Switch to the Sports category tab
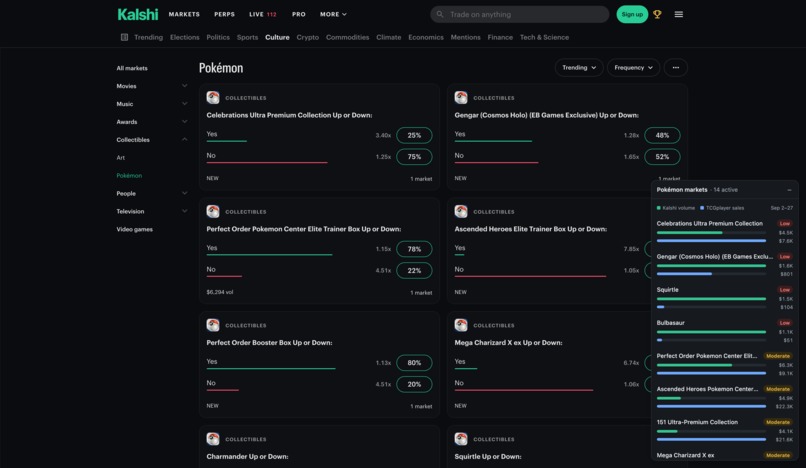 pos(247,37)
